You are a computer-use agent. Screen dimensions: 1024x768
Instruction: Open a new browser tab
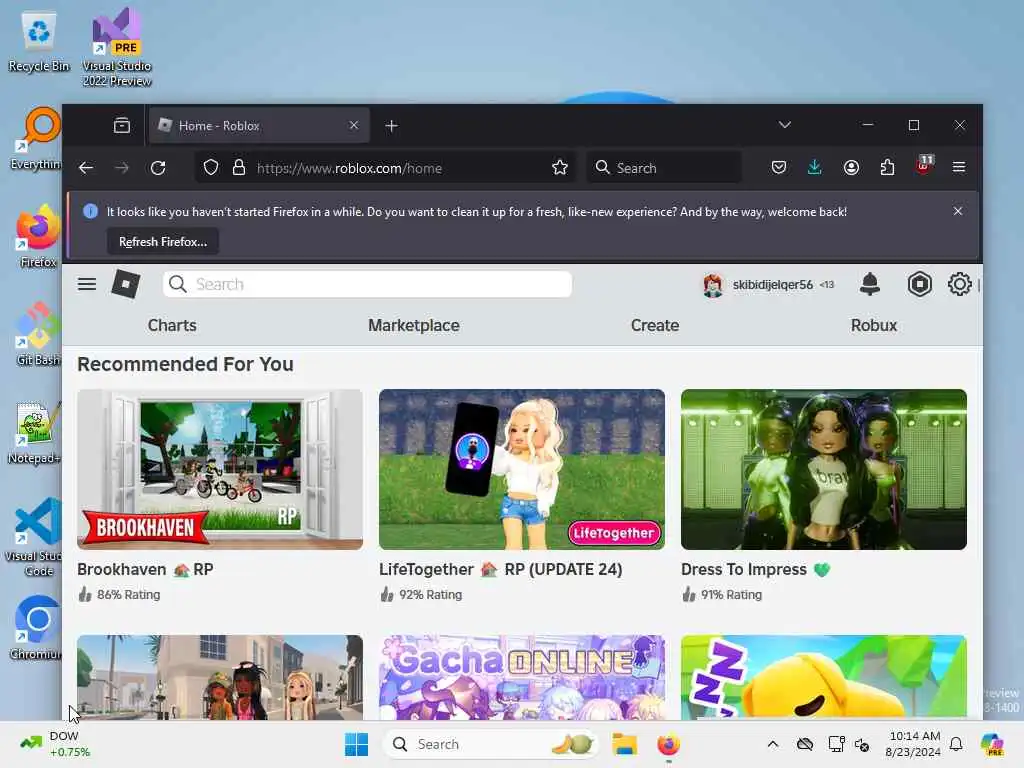[391, 125]
